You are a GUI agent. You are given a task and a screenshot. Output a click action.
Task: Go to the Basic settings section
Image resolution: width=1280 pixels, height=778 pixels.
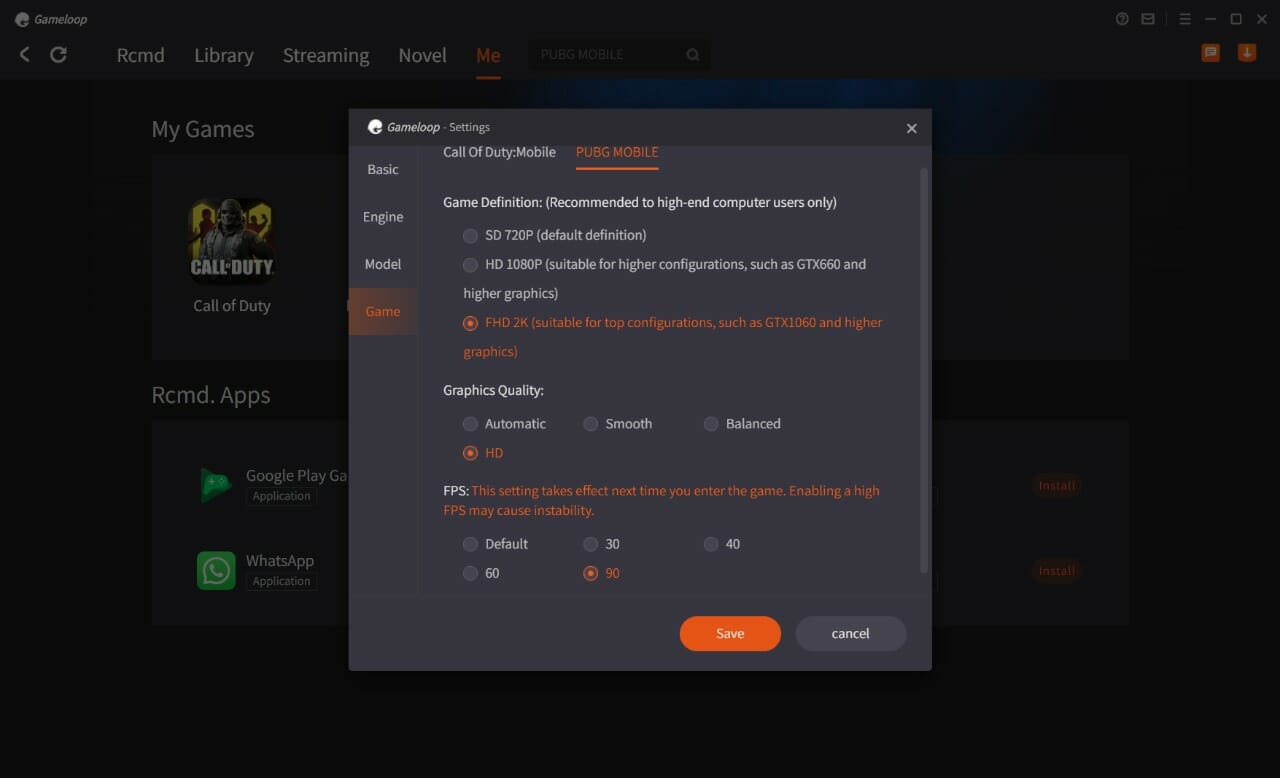coord(383,170)
